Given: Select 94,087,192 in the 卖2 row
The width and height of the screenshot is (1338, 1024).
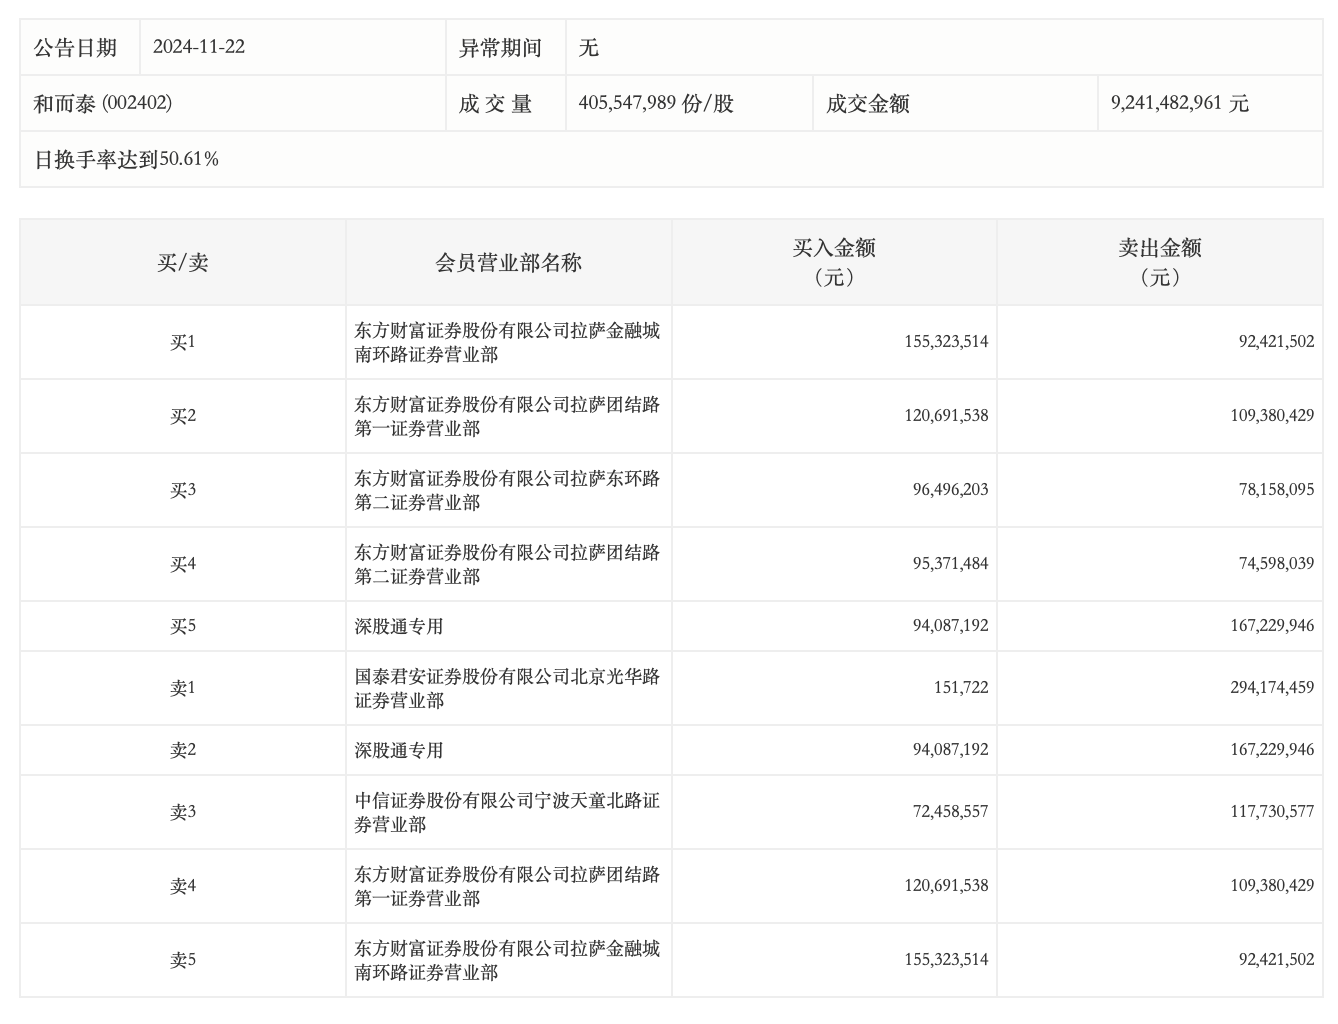Looking at the screenshot, I should tap(950, 750).
